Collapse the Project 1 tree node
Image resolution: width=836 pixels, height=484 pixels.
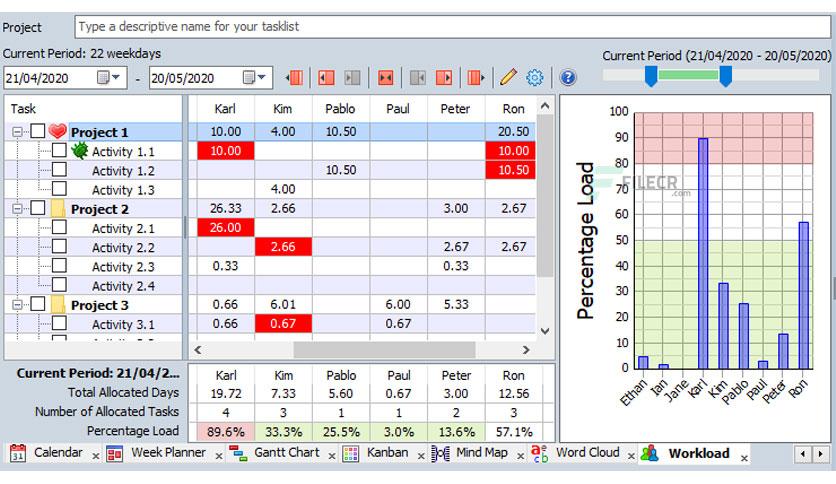(18, 132)
